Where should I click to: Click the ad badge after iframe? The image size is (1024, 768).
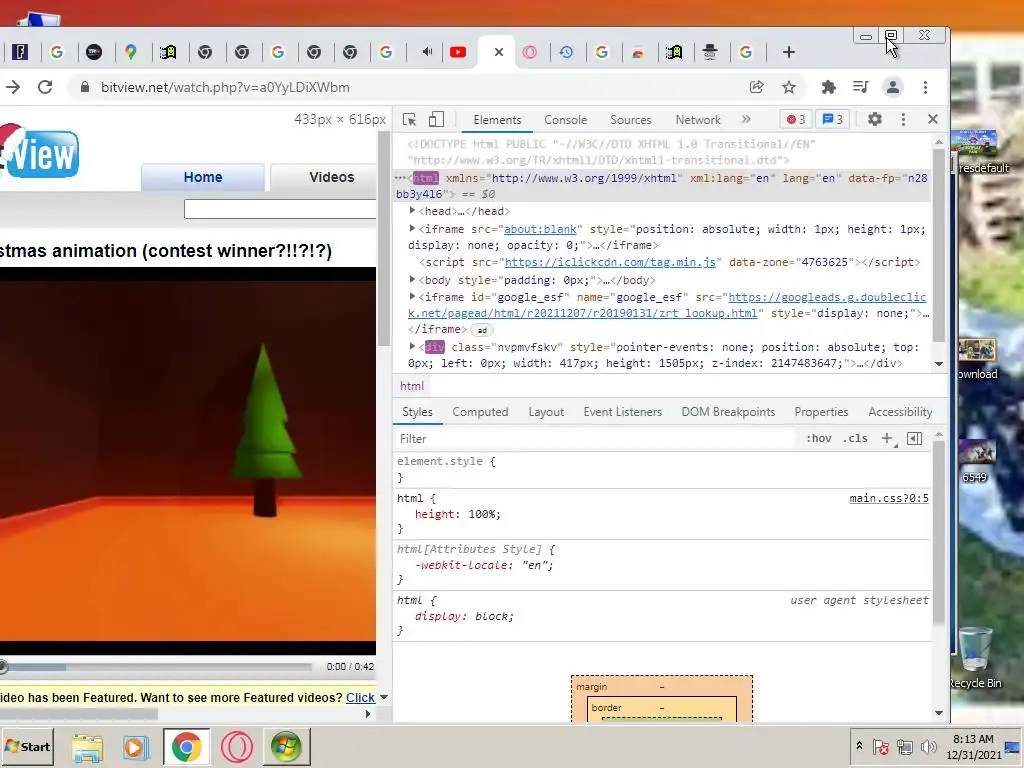click(482, 330)
